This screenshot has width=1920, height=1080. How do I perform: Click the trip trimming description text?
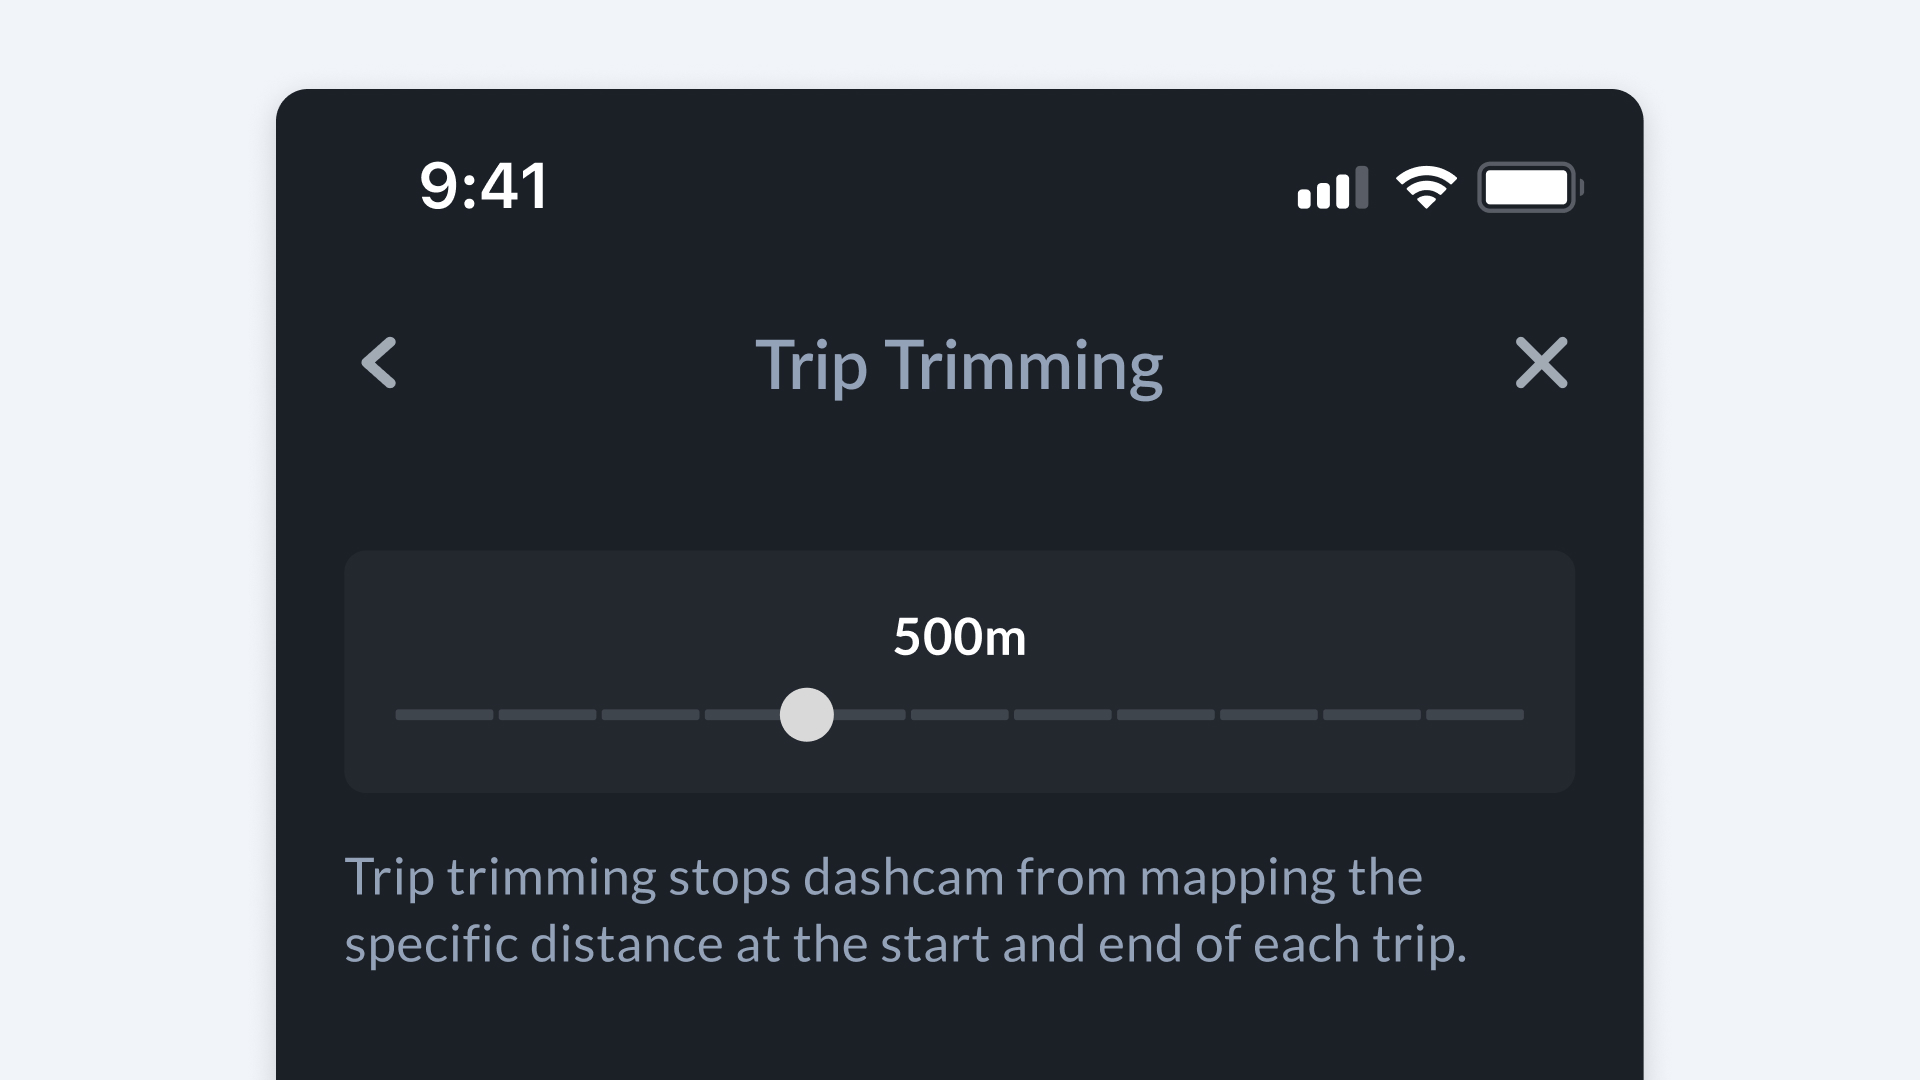coord(905,910)
